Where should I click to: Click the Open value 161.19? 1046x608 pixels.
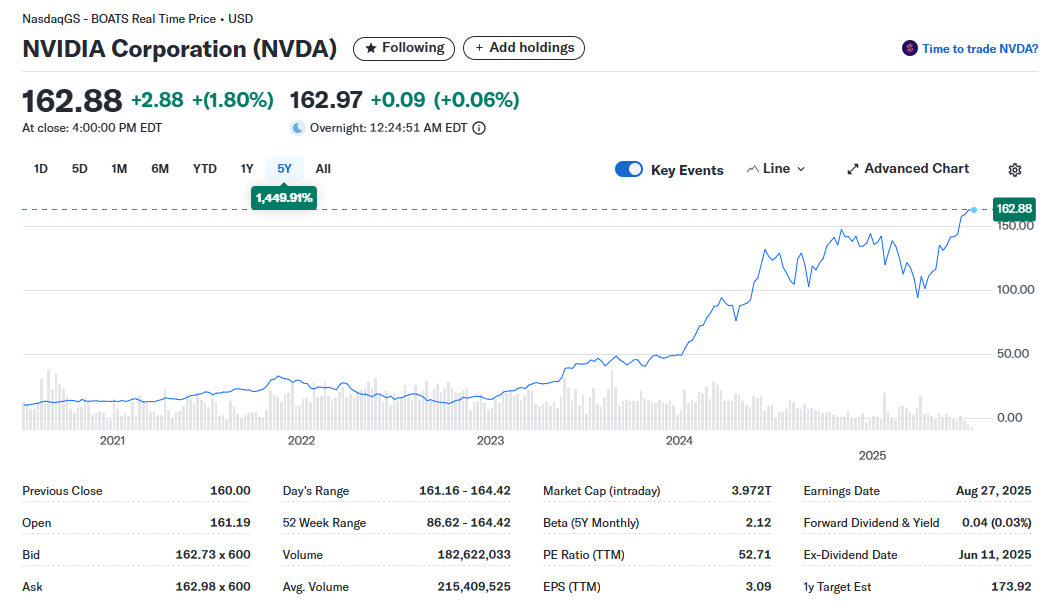pos(230,523)
